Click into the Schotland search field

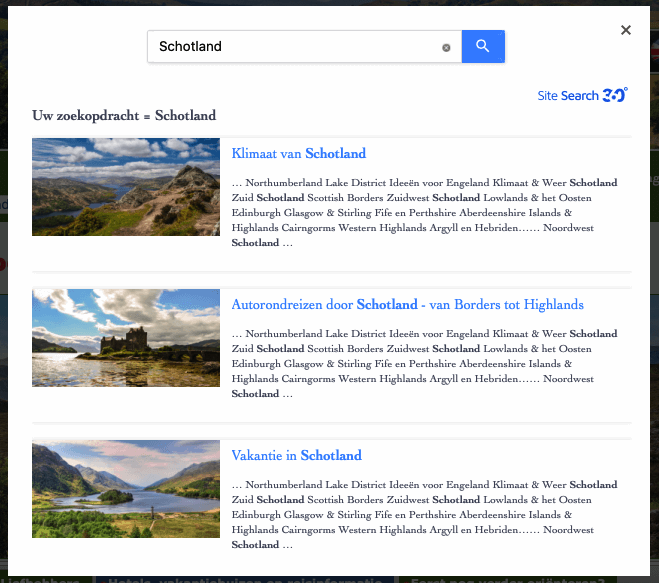[x=295, y=46]
